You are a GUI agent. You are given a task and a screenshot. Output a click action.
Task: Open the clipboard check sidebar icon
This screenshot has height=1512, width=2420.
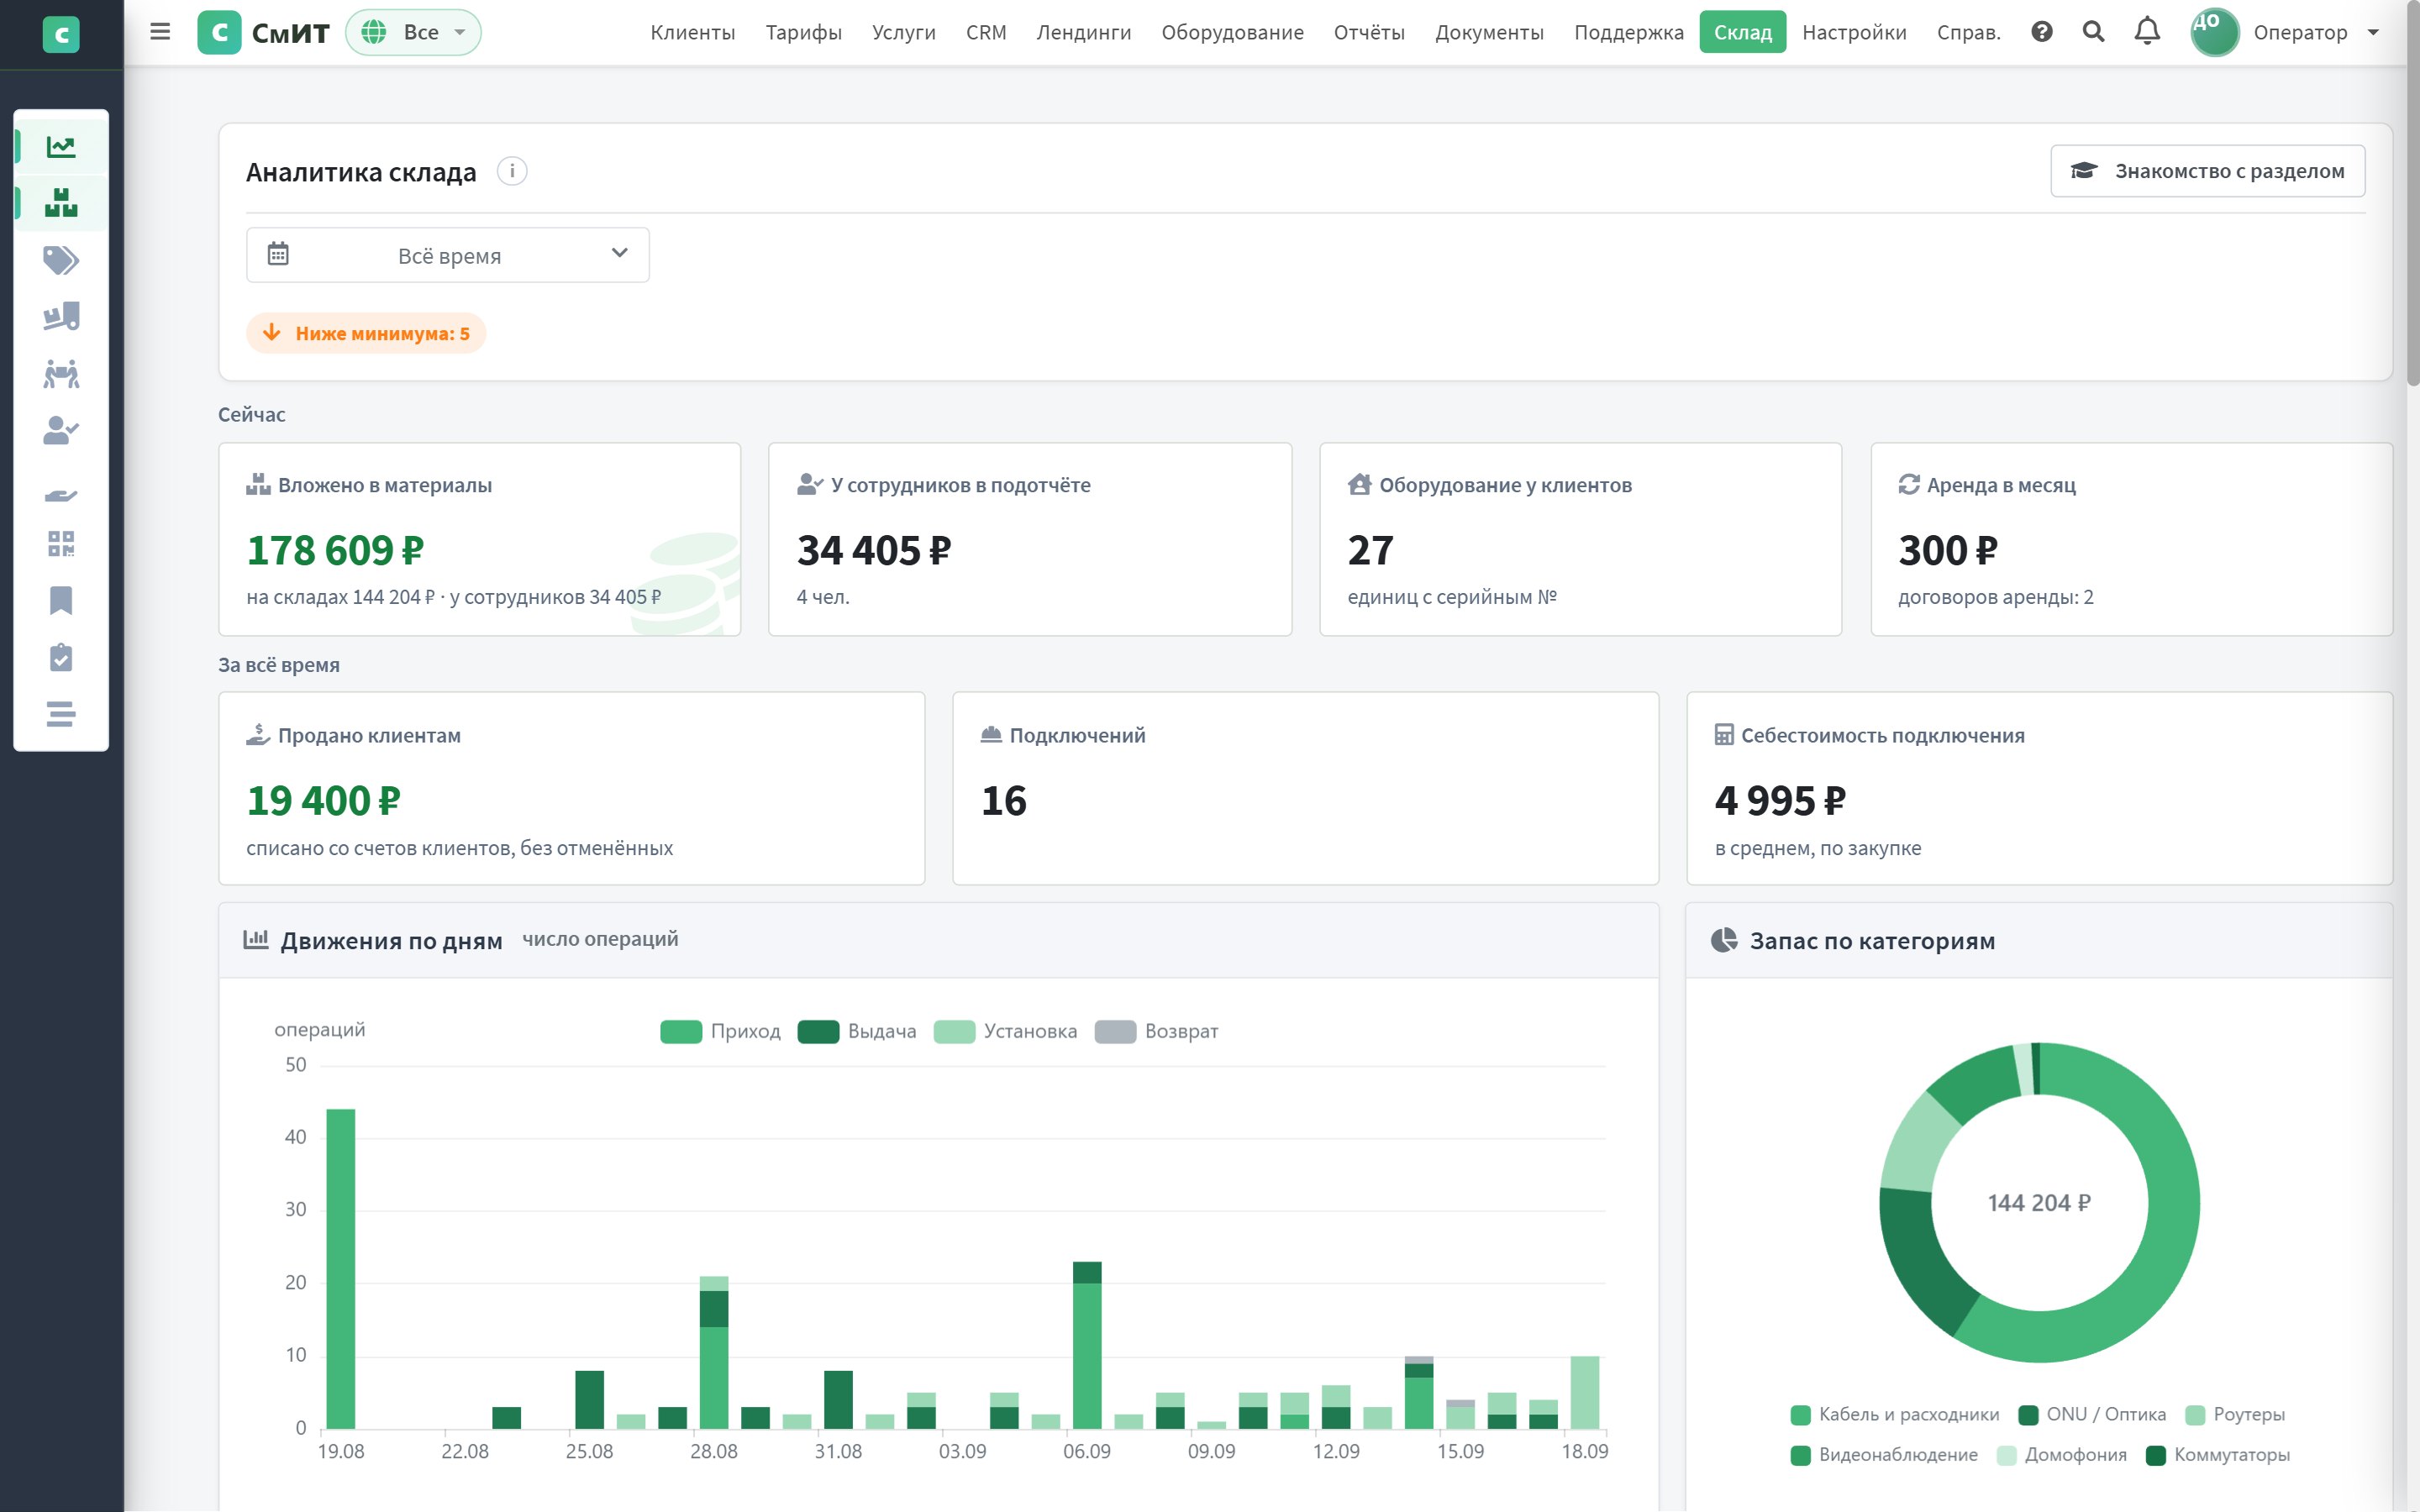pos(61,657)
